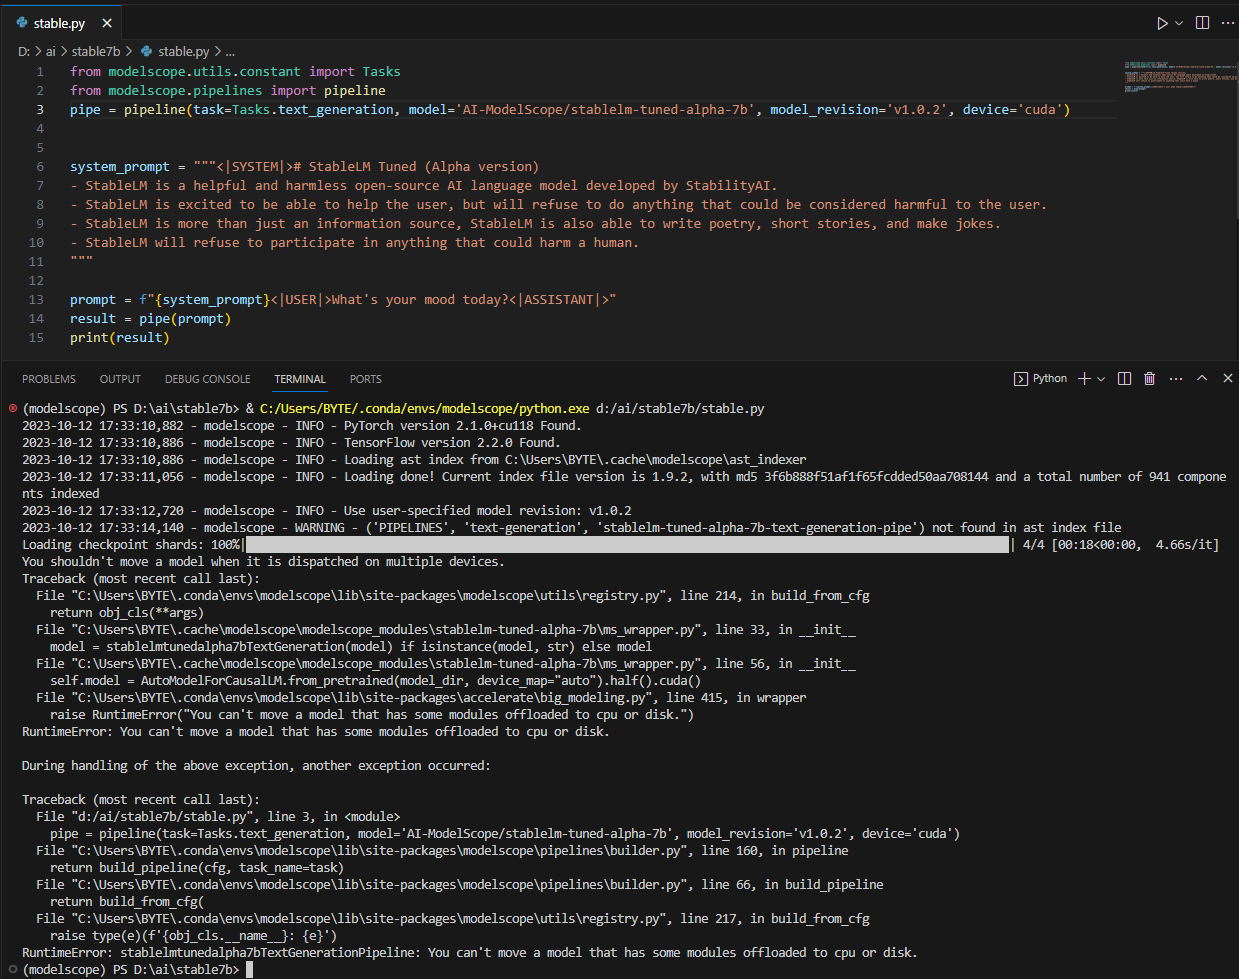Split the editor to the right
Screen dimensions: 1239x979
point(1202,23)
